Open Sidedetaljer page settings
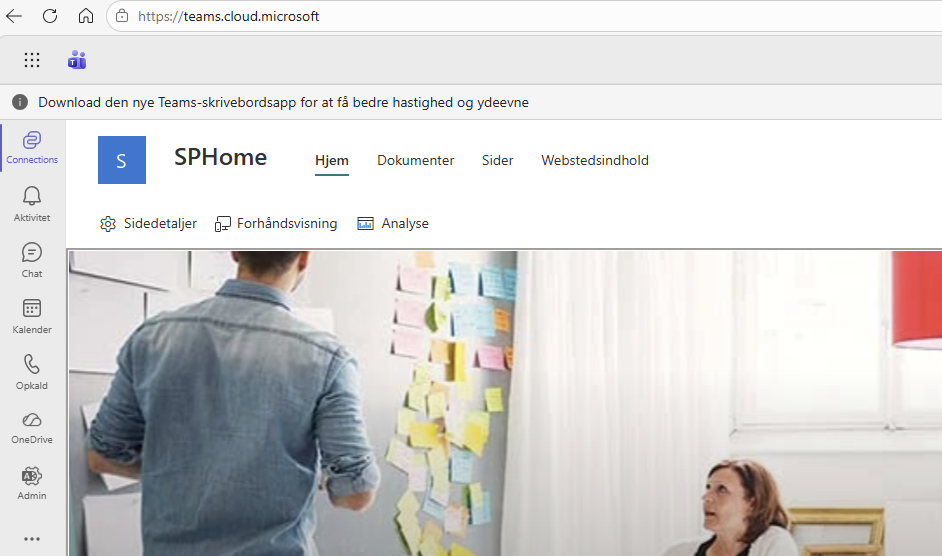Screen dimensions: 942x556 tap(148, 224)
